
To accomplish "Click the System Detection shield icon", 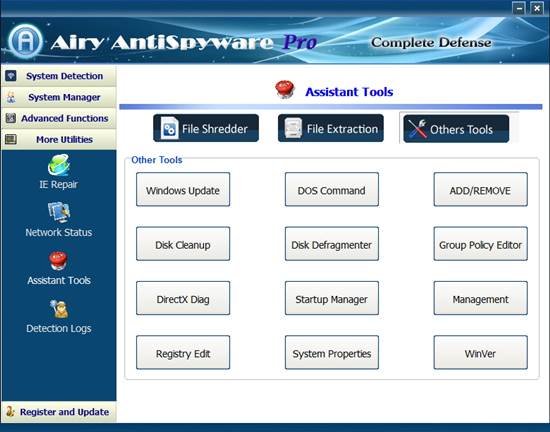I will pyautogui.click(x=11, y=76).
